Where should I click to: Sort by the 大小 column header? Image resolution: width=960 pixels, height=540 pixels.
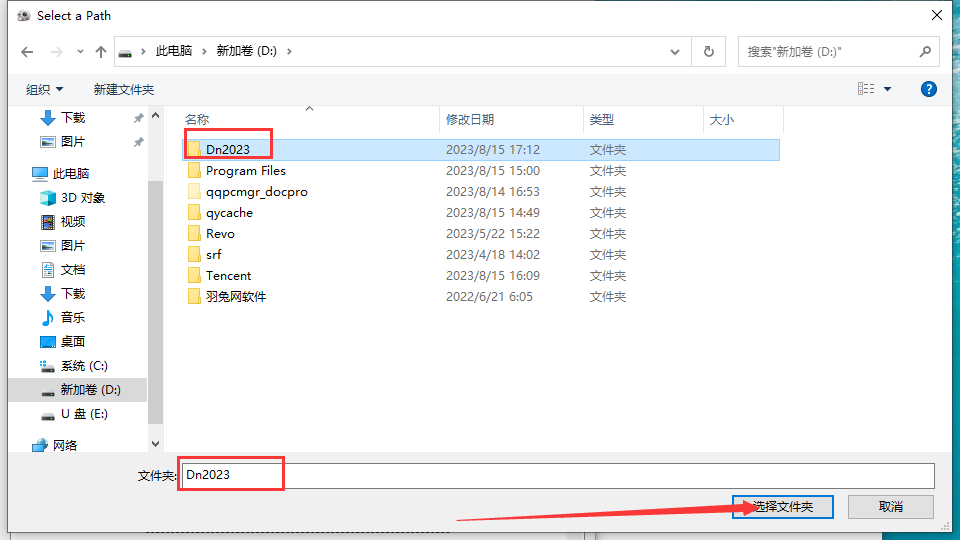click(x=743, y=119)
